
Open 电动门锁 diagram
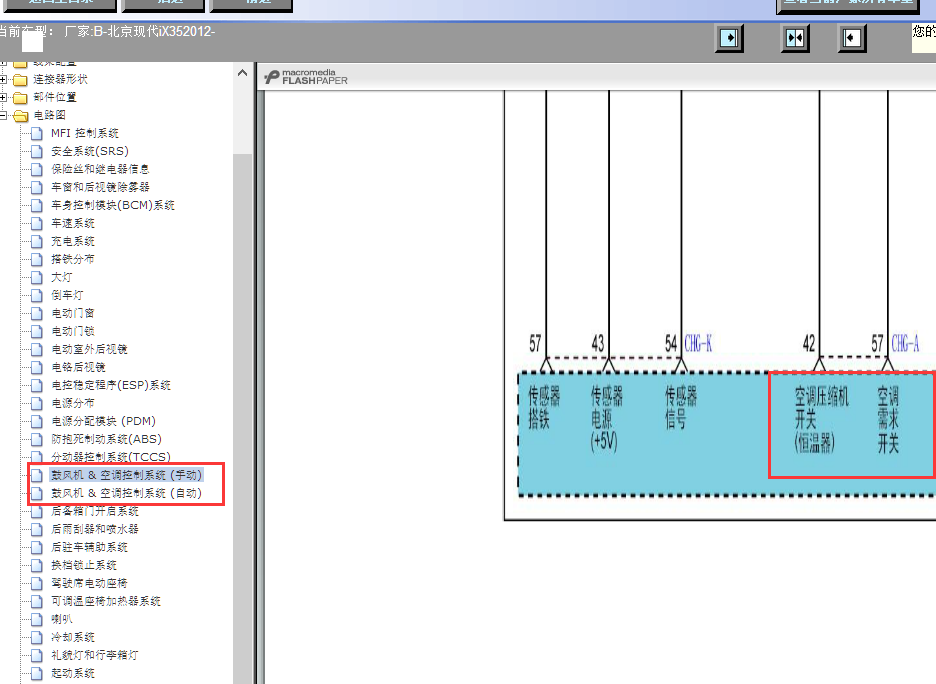click(73, 331)
